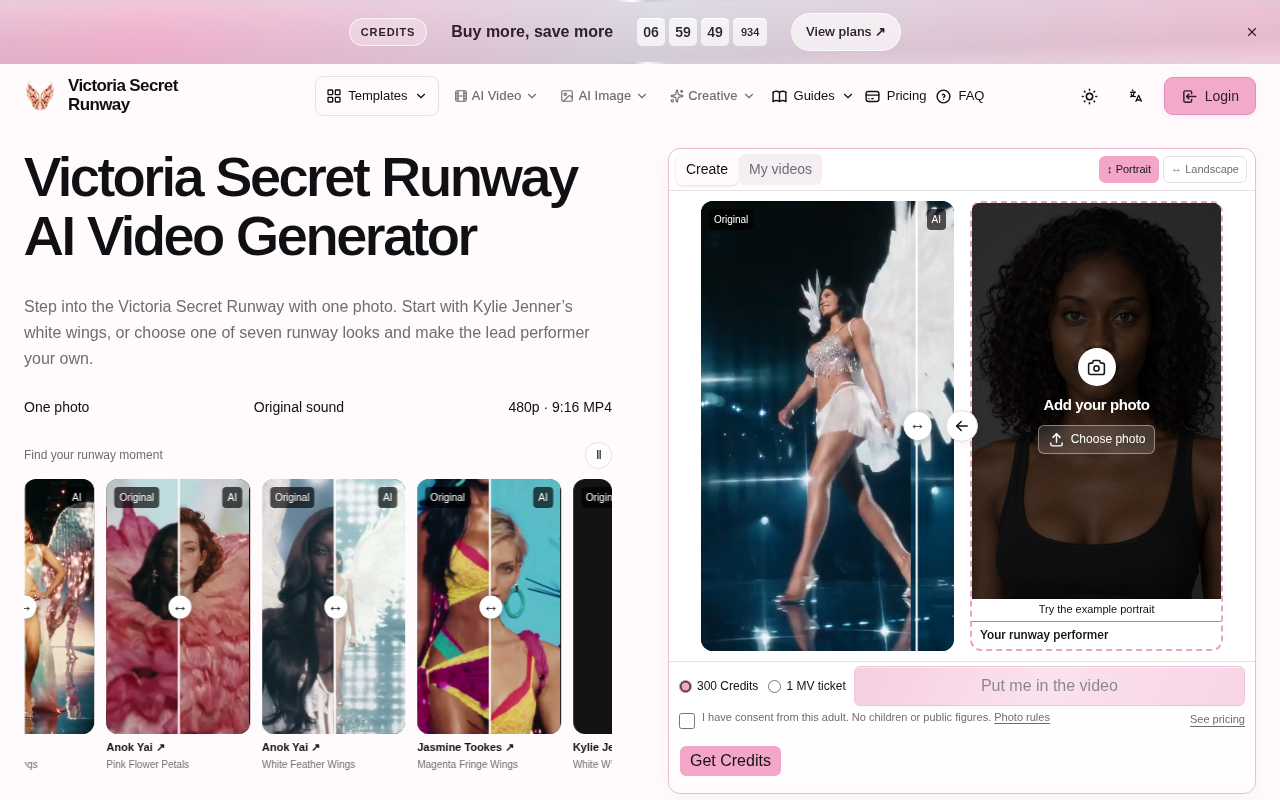
Task: Click the Guides book icon
Action: click(780, 96)
